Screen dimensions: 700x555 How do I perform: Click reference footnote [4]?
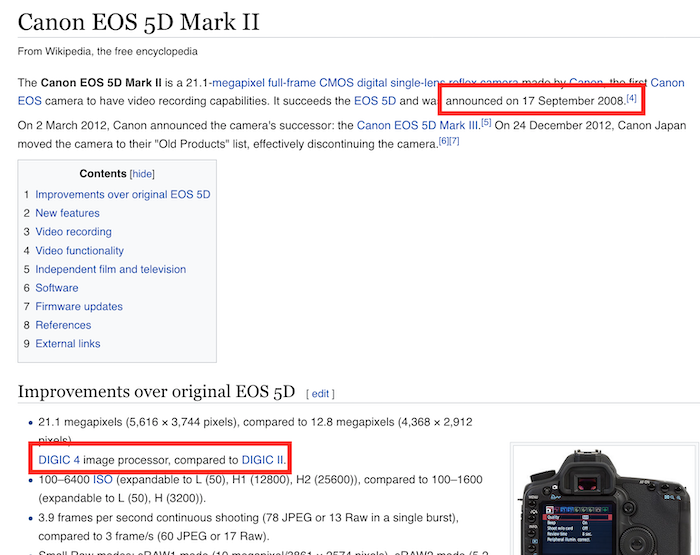pos(631,98)
